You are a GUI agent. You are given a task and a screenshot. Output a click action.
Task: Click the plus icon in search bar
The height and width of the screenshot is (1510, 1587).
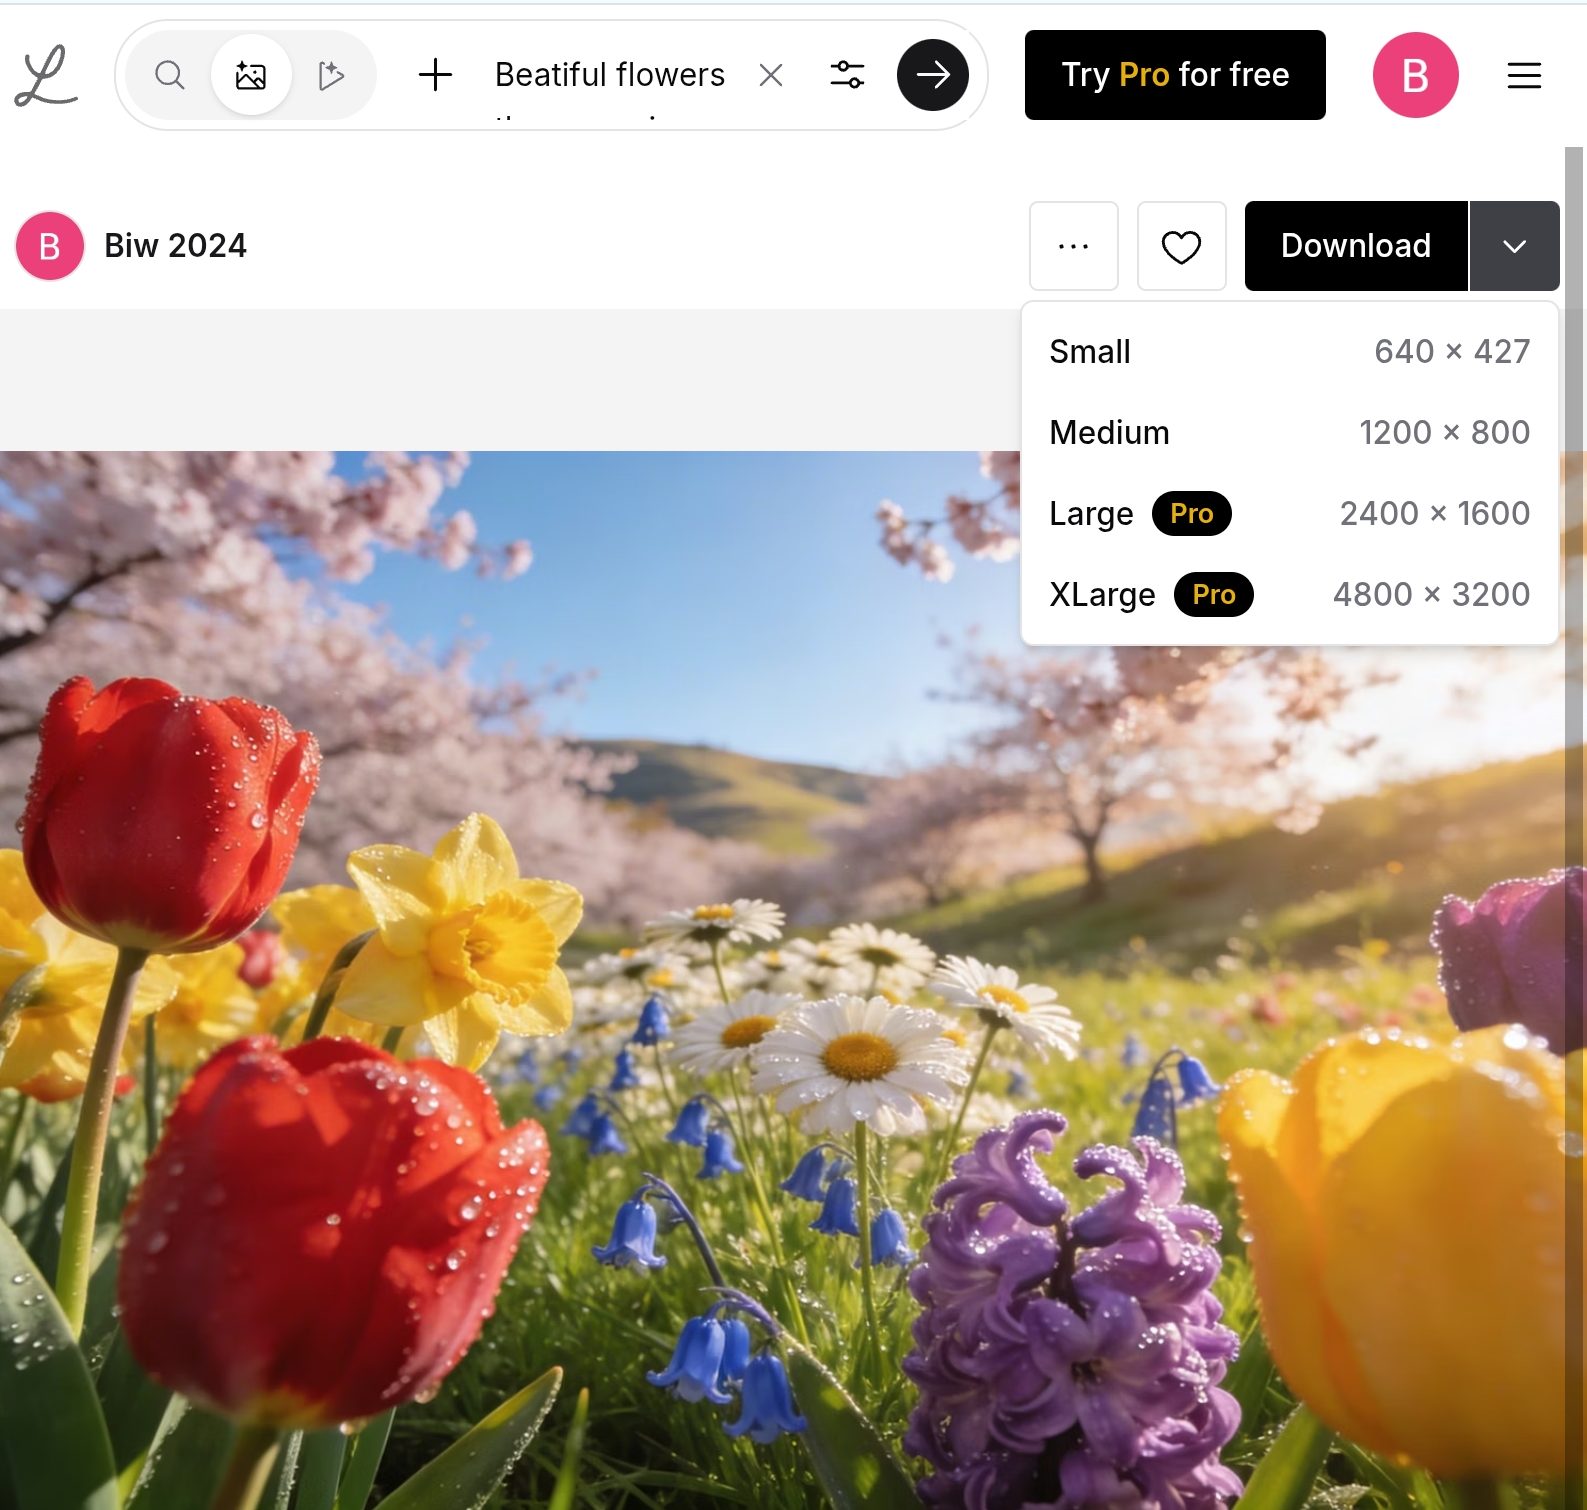(x=435, y=75)
